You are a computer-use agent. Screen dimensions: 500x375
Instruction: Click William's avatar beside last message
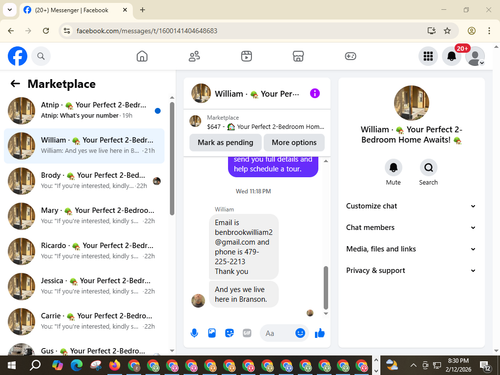click(198, 300)
